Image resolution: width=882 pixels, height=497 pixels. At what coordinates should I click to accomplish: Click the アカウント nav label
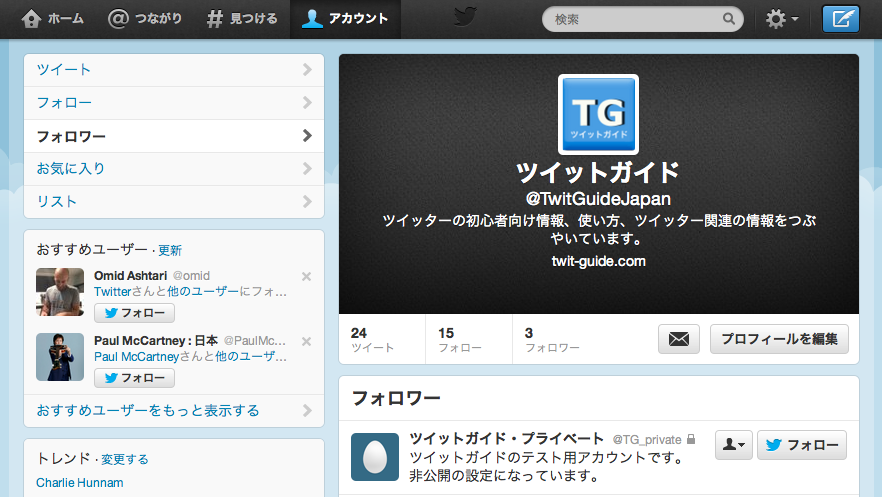point(358,19)
